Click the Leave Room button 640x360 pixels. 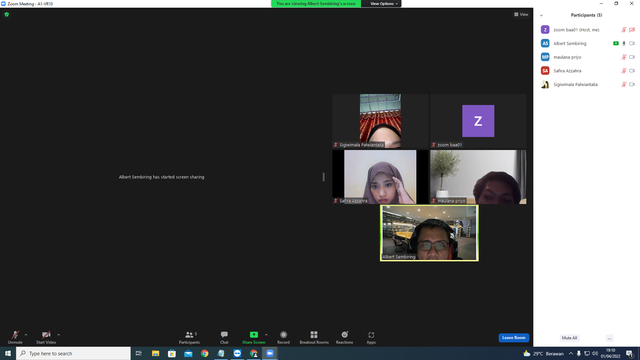(x=513, y=338)
